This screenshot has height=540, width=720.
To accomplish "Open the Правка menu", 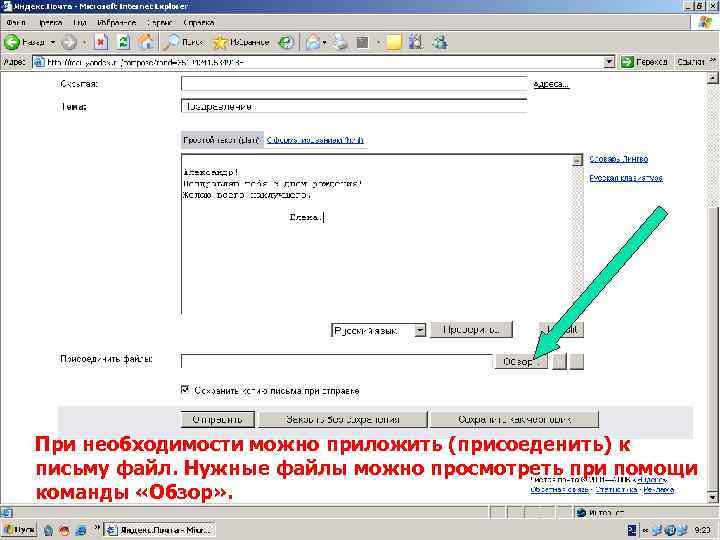I will pos(51,22).
